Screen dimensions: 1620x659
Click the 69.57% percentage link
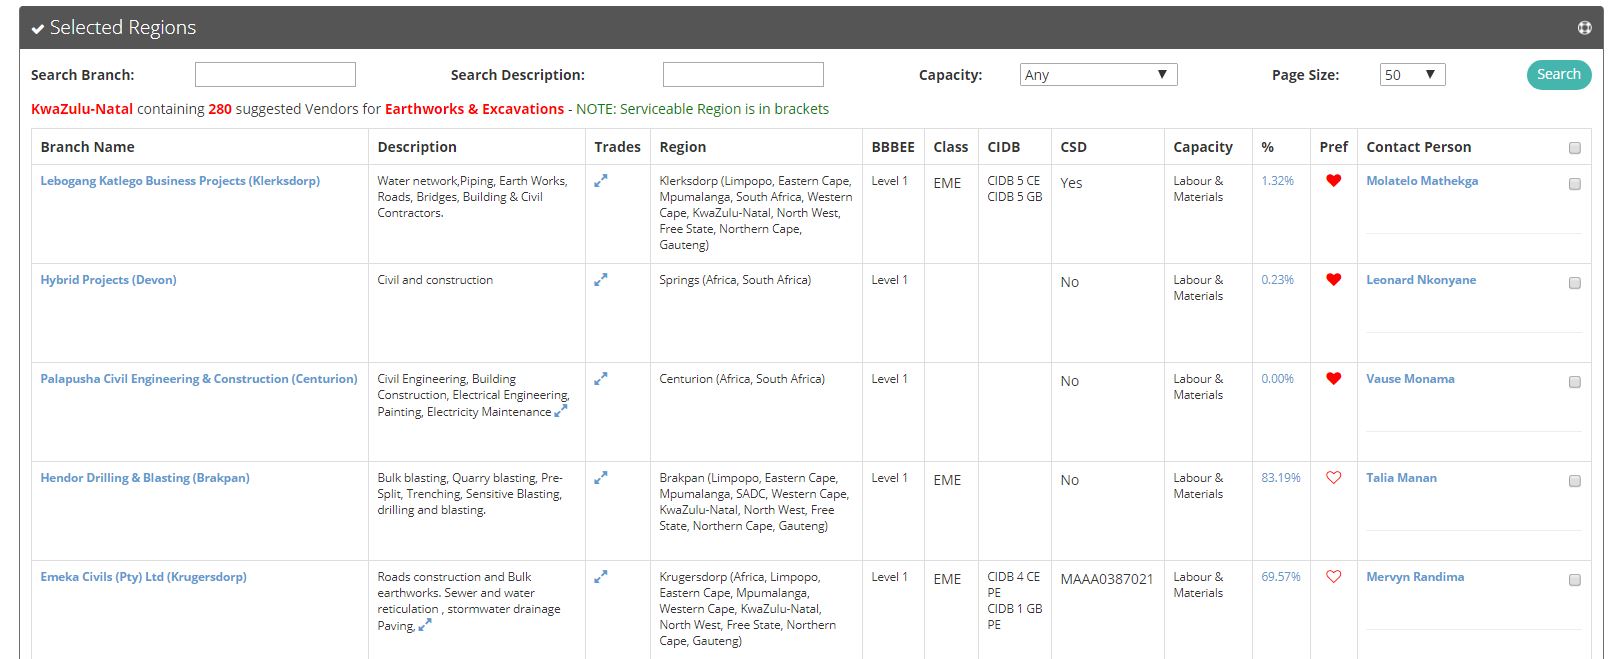coord(1281,577)
